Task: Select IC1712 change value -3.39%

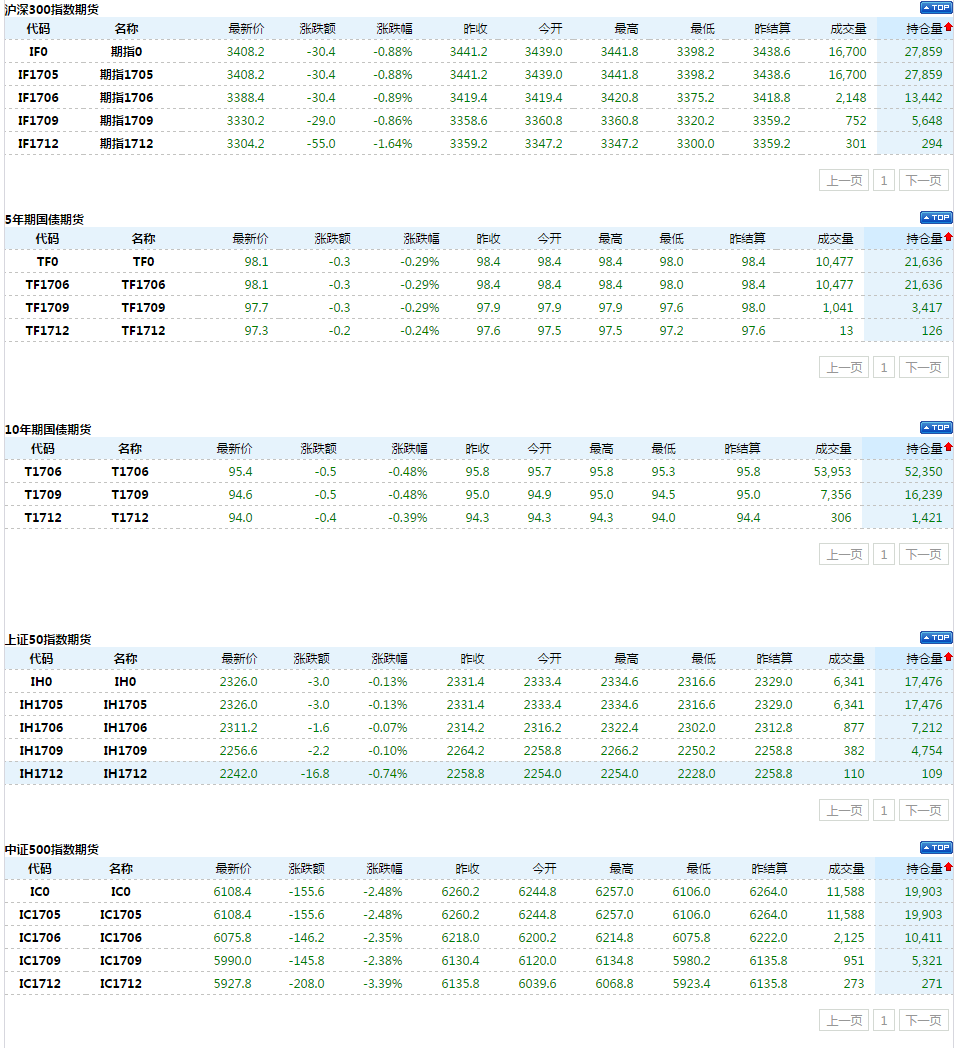Action: 383,984
